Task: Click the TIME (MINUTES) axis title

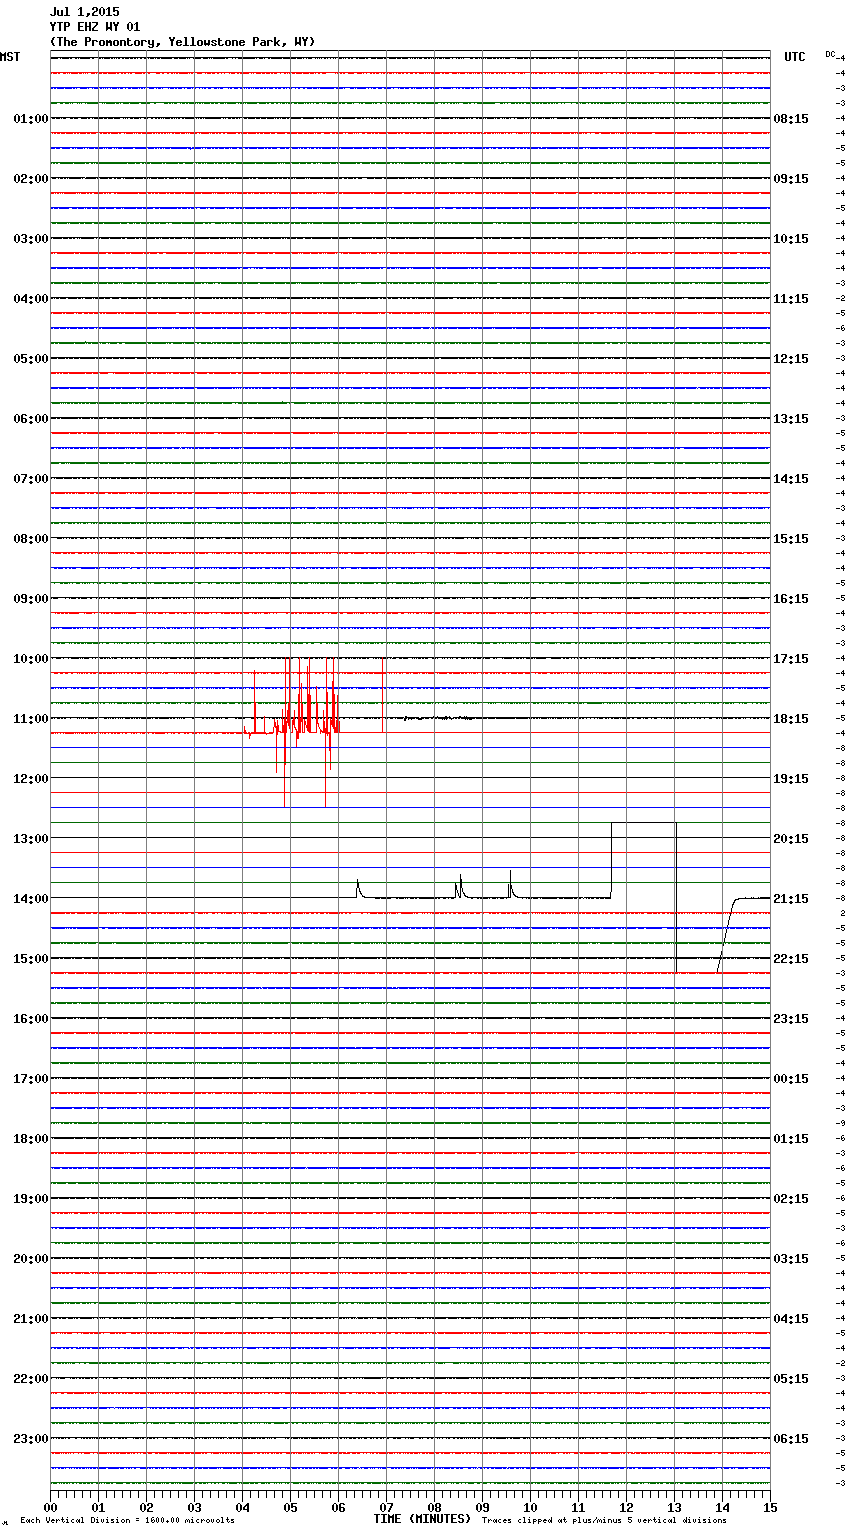Action: click(x=422, y=1519)
